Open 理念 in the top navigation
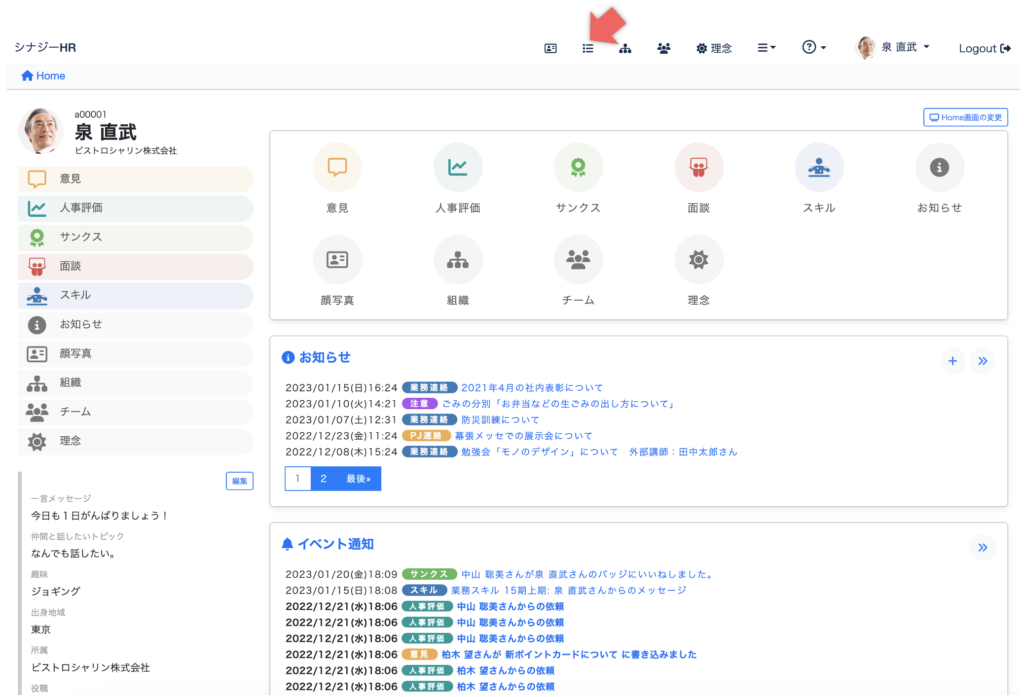This screenshot has width=1024, height=697. coord(714,48)
